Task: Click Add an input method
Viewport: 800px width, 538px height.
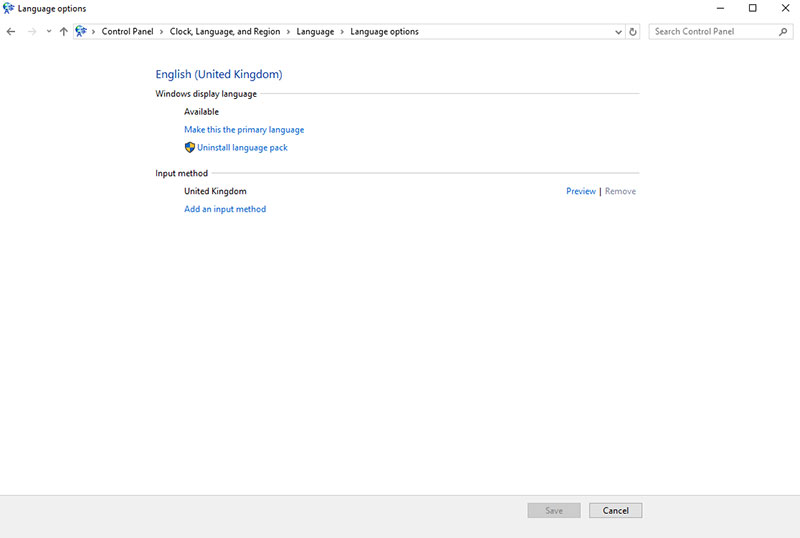Action: 225,210
